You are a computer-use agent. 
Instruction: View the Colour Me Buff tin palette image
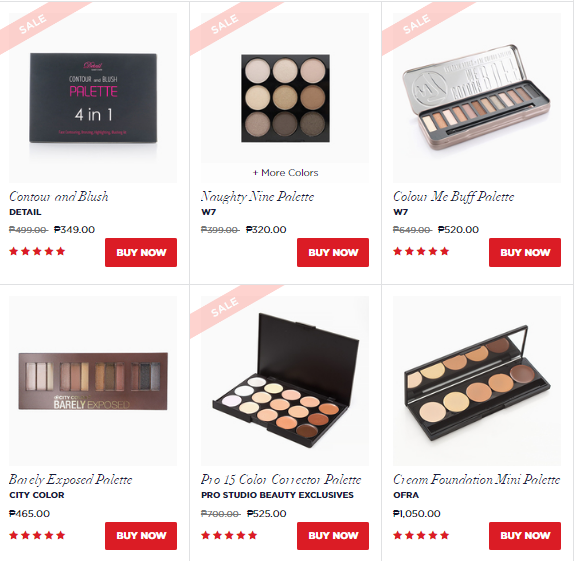point(477,98)
